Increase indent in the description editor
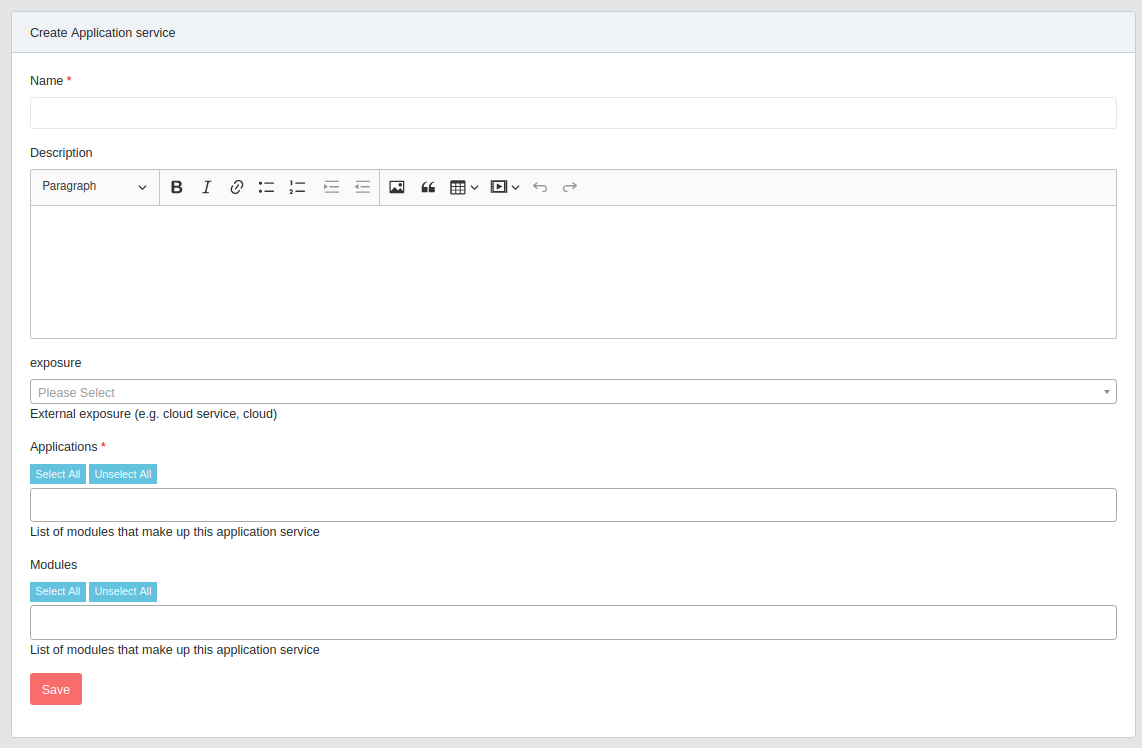The height and width of the screenshot is (748, 1142). point(332,187)
